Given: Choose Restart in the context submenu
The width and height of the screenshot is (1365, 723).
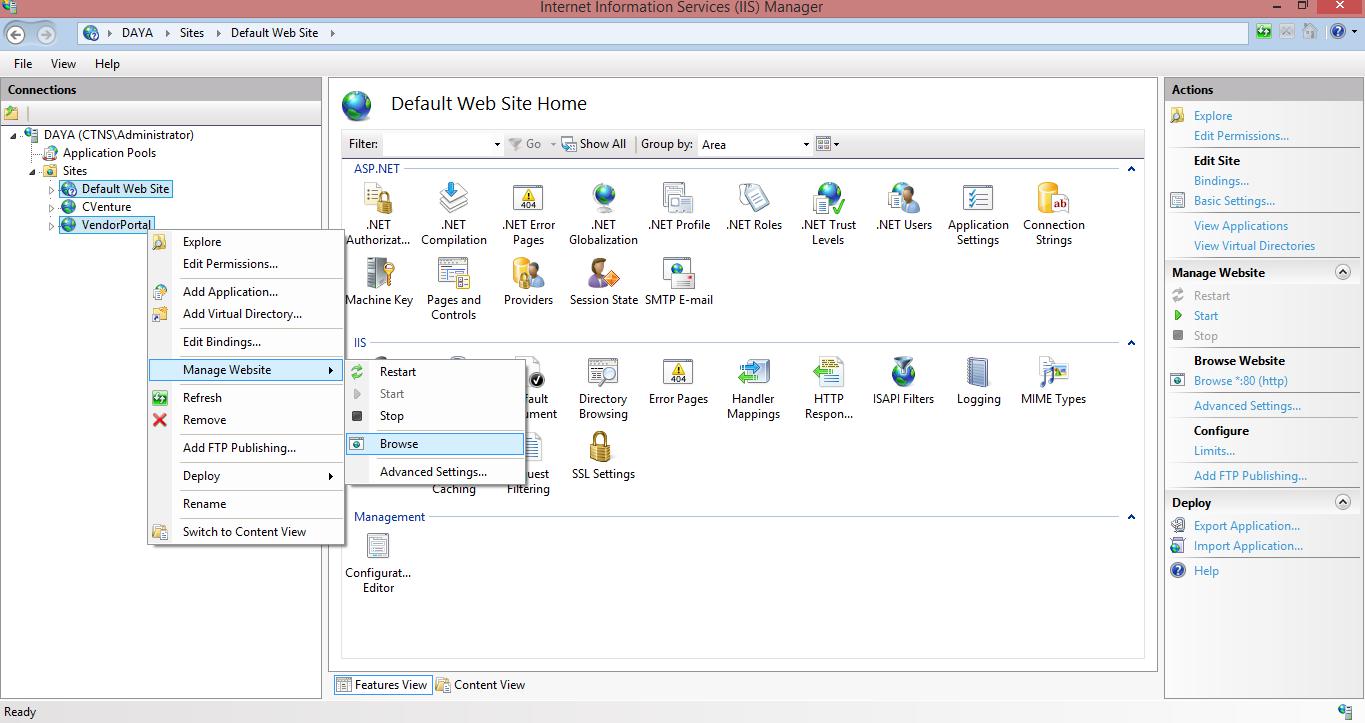Looking at the screenshot, I should tap(435, 372).
